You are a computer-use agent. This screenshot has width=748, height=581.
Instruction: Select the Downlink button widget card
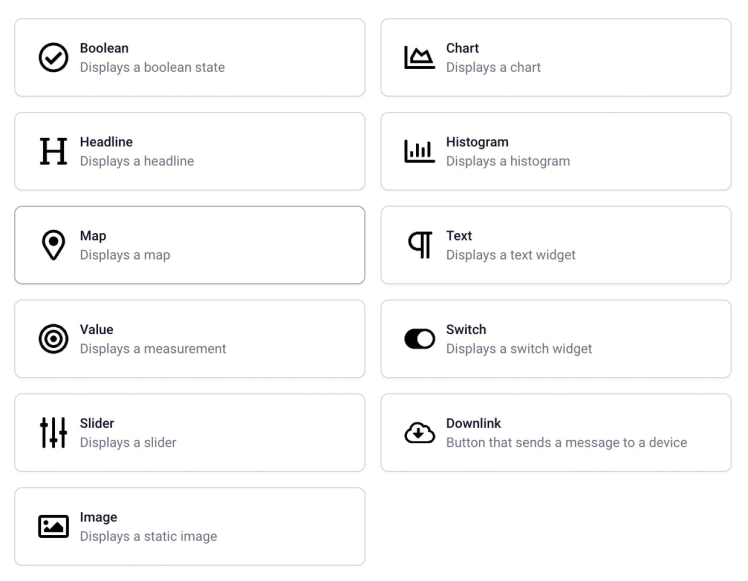[555, 433]
